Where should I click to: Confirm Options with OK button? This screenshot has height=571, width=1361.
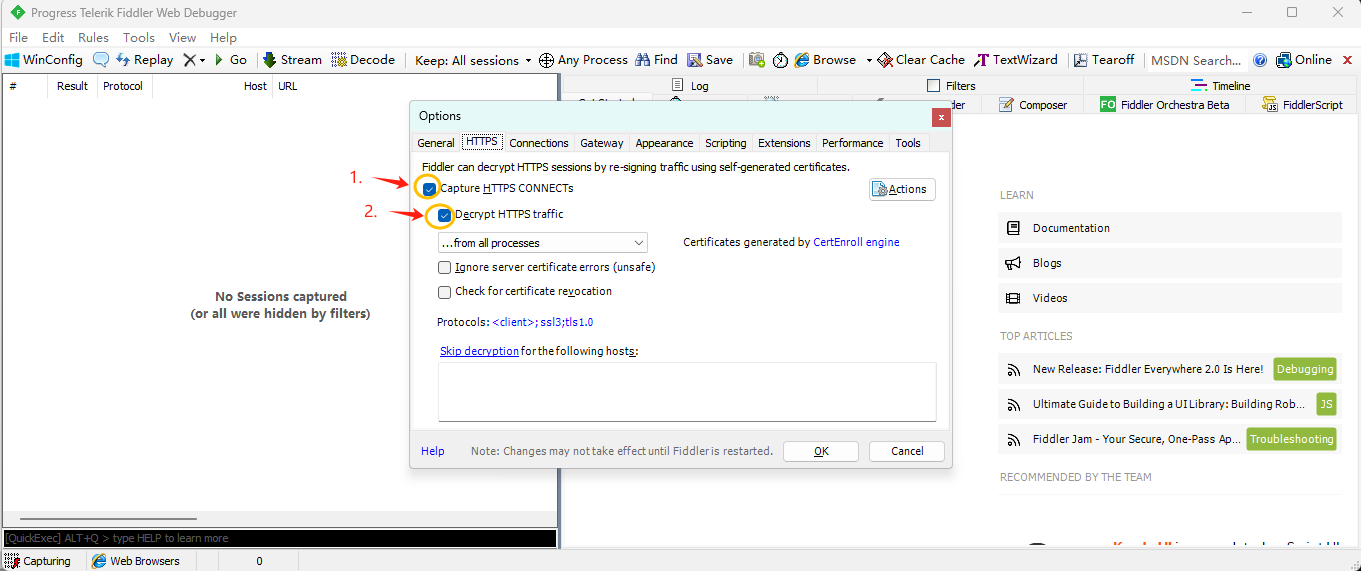point(821,451)
